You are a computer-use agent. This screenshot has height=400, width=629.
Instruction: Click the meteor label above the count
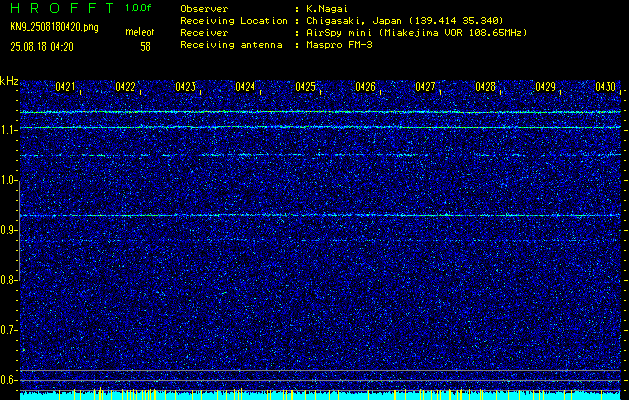[x=140, y=32]
